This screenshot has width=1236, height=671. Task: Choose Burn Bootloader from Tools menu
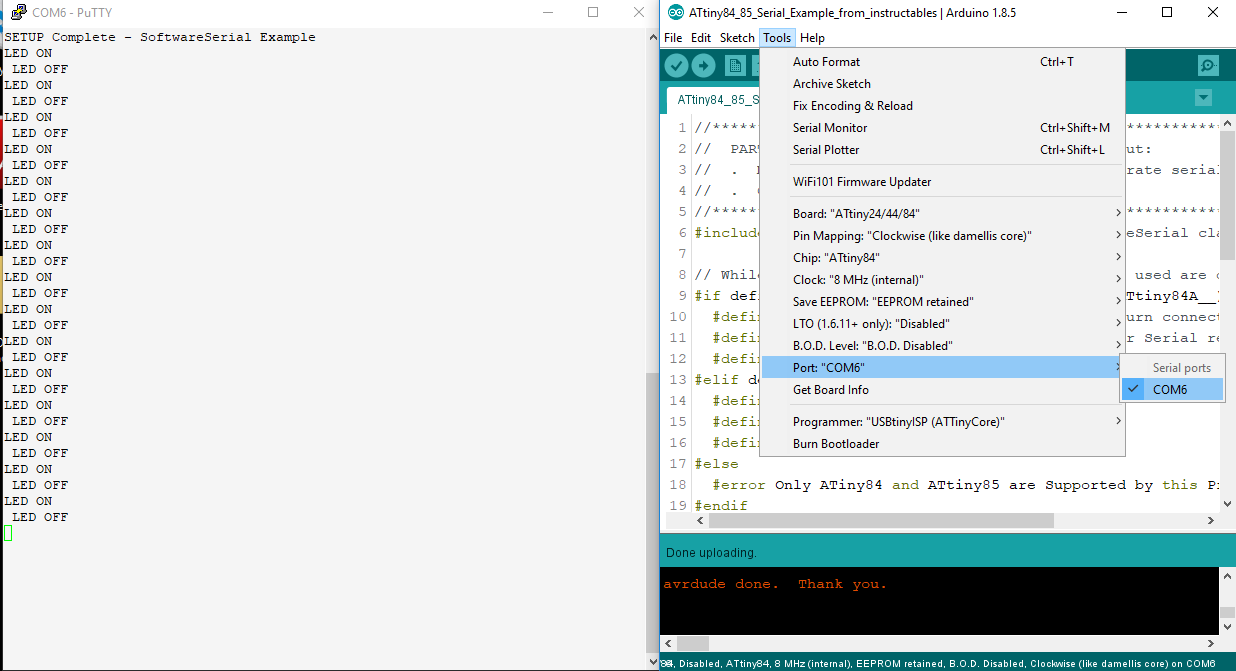[x=836, y=444]
